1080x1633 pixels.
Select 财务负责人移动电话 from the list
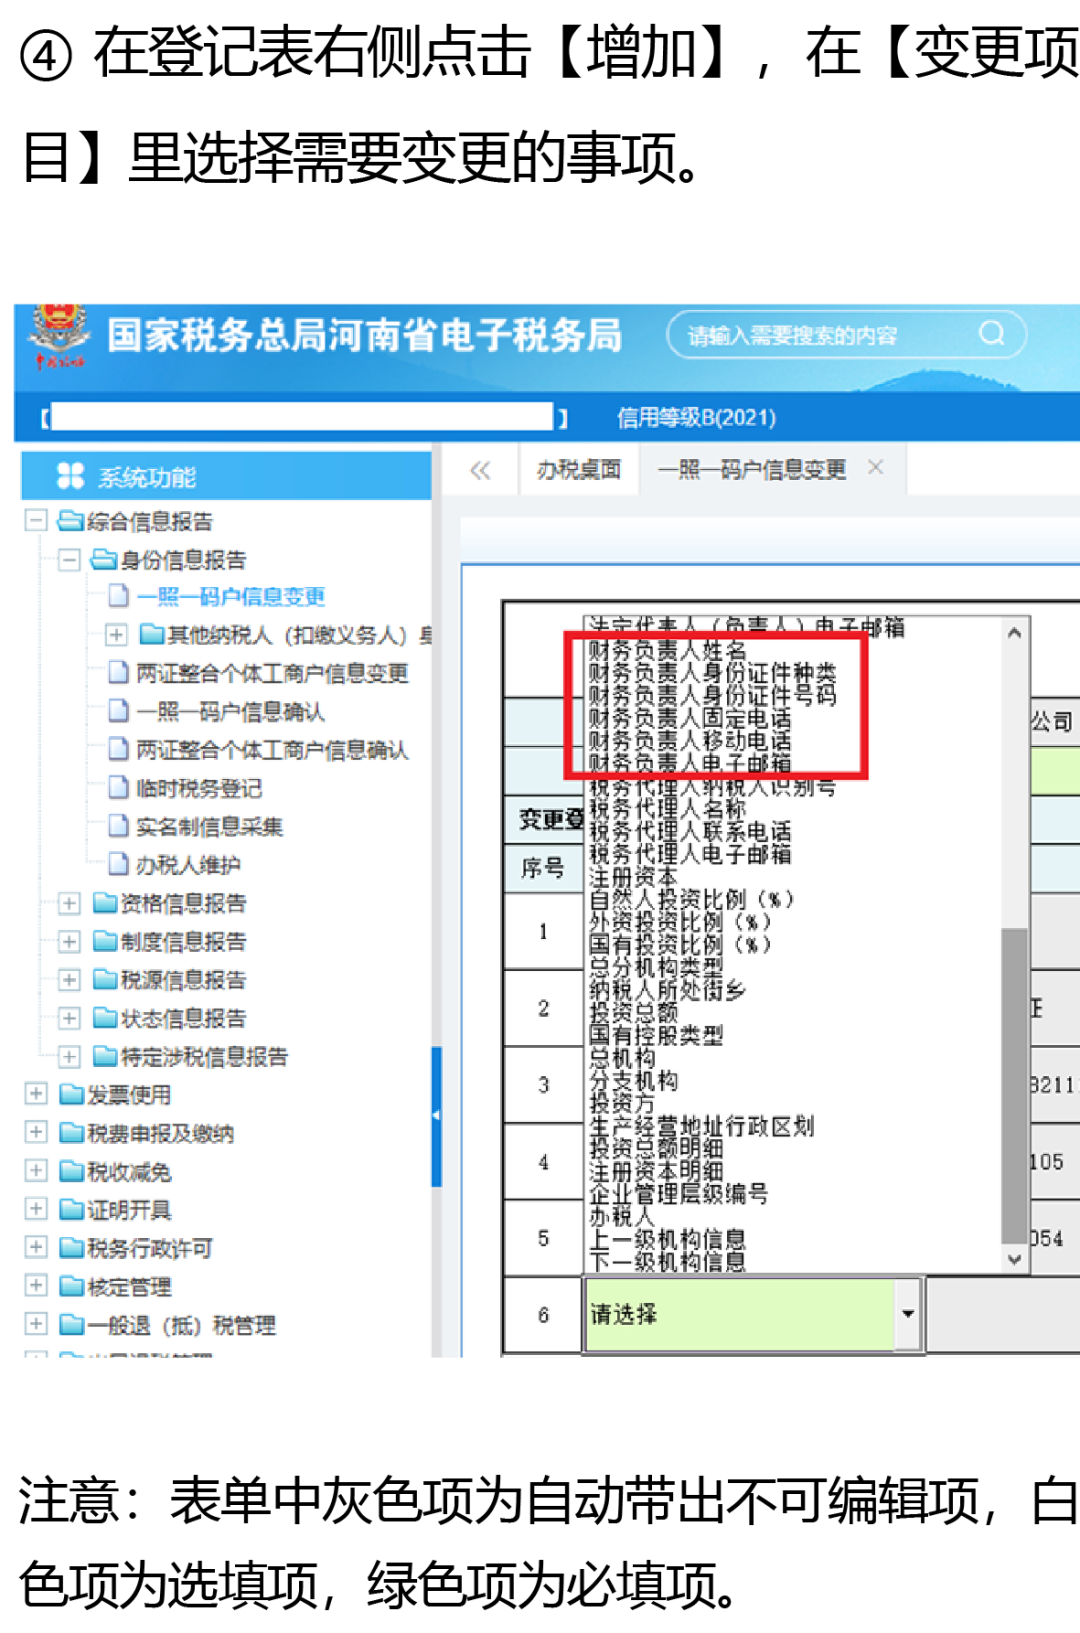[x=690, y=740]
